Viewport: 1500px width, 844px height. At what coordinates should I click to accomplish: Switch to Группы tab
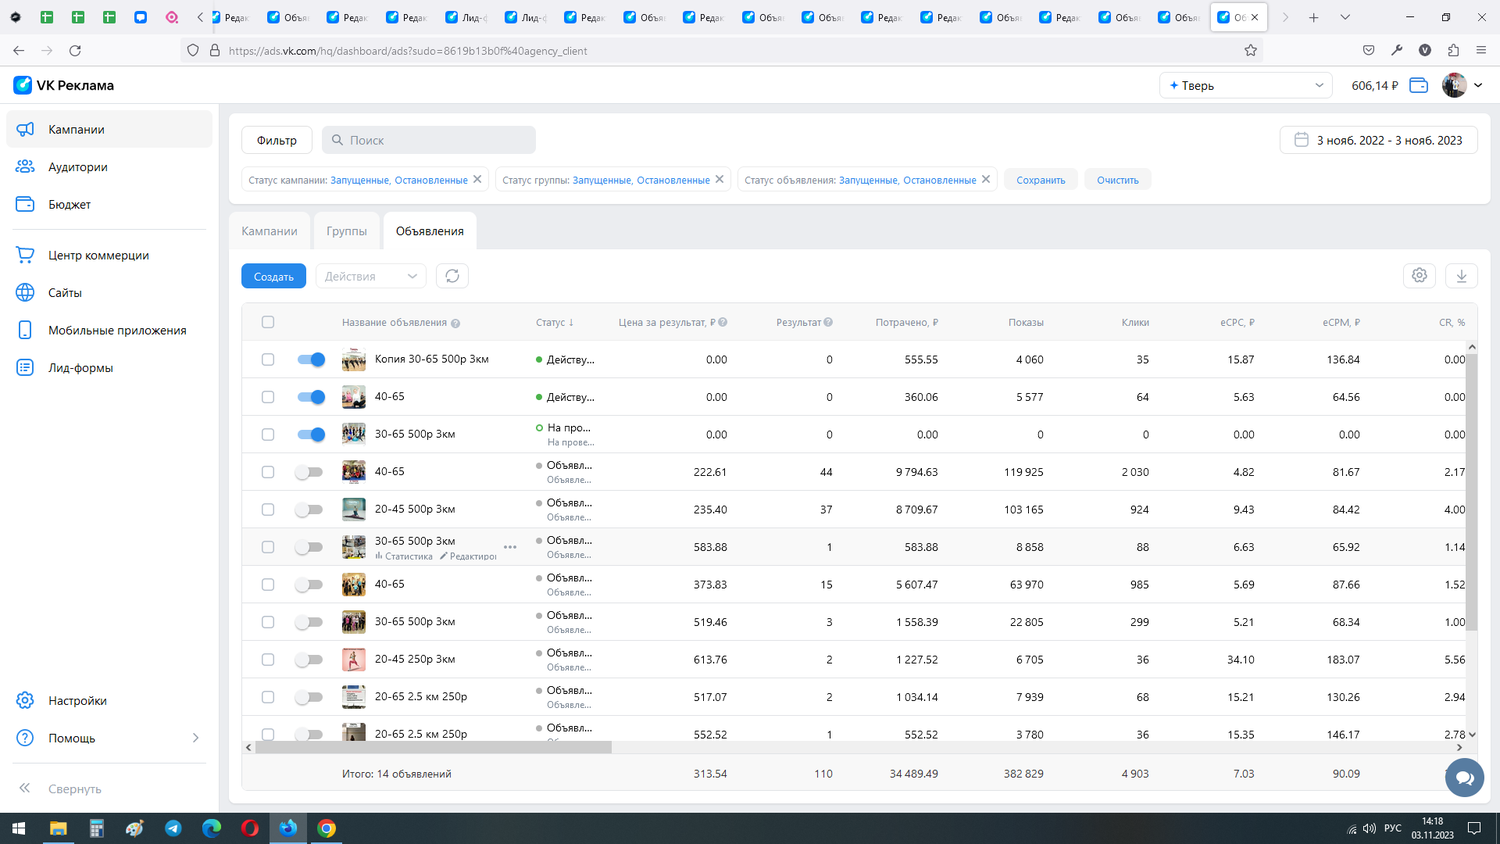click(x=346, y=231)
